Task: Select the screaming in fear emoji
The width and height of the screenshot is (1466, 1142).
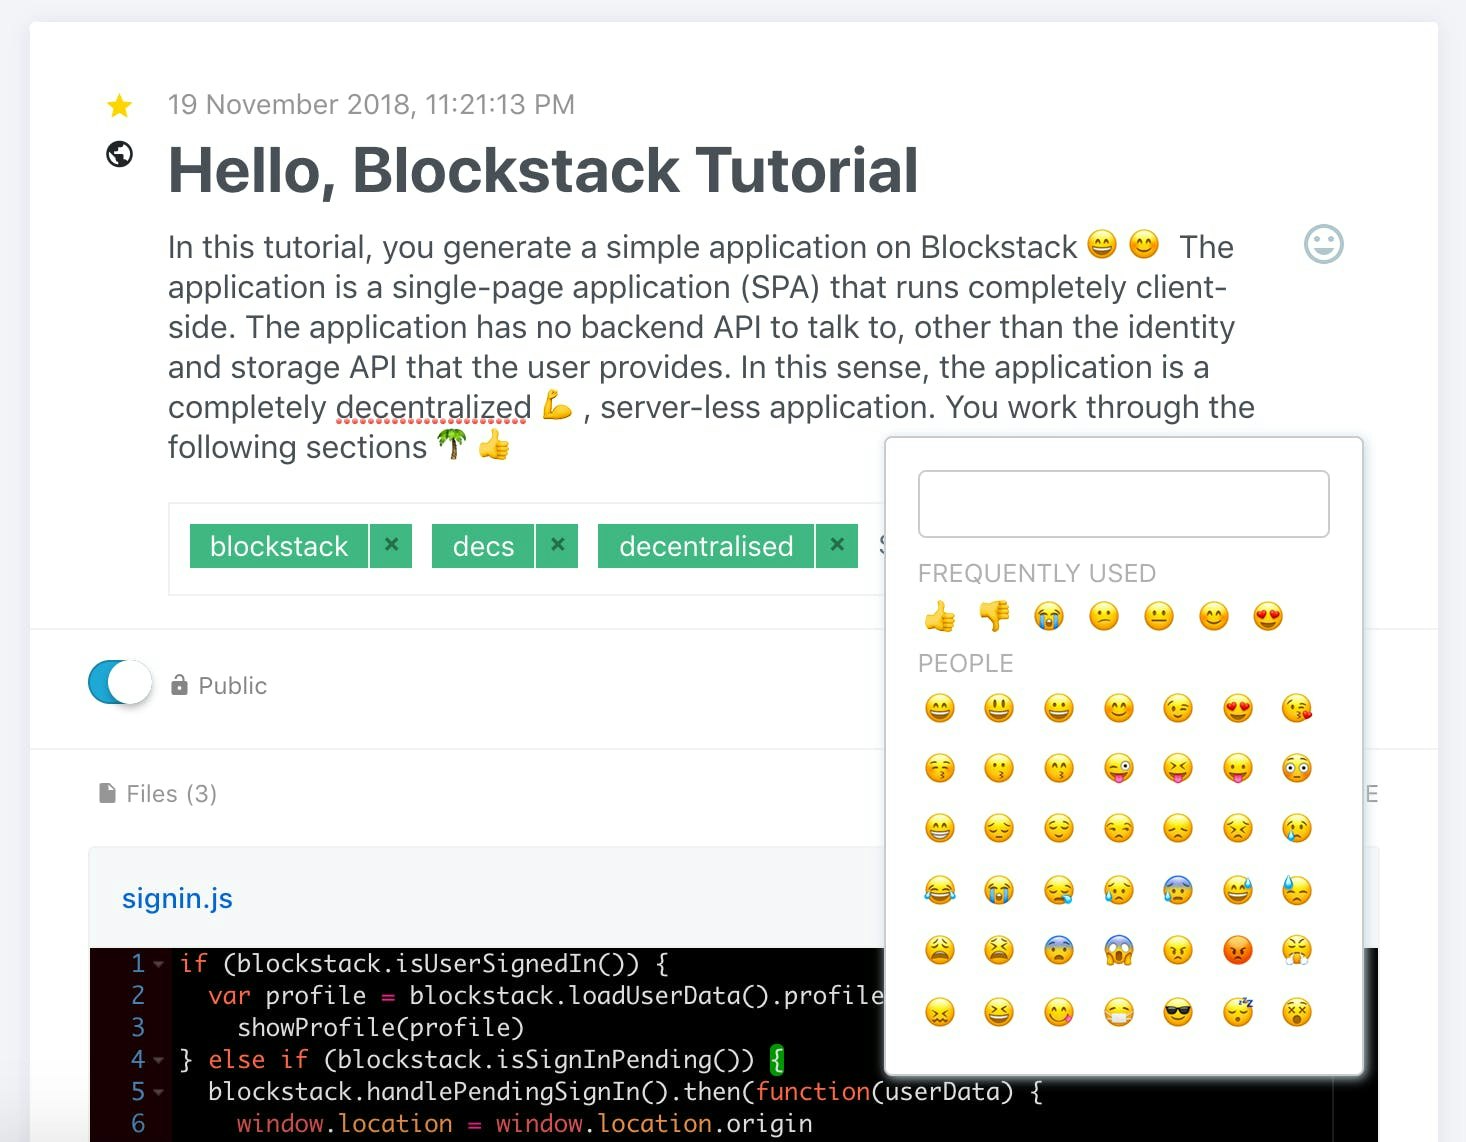Action: pyautogui.click(x=1119, y=950)
